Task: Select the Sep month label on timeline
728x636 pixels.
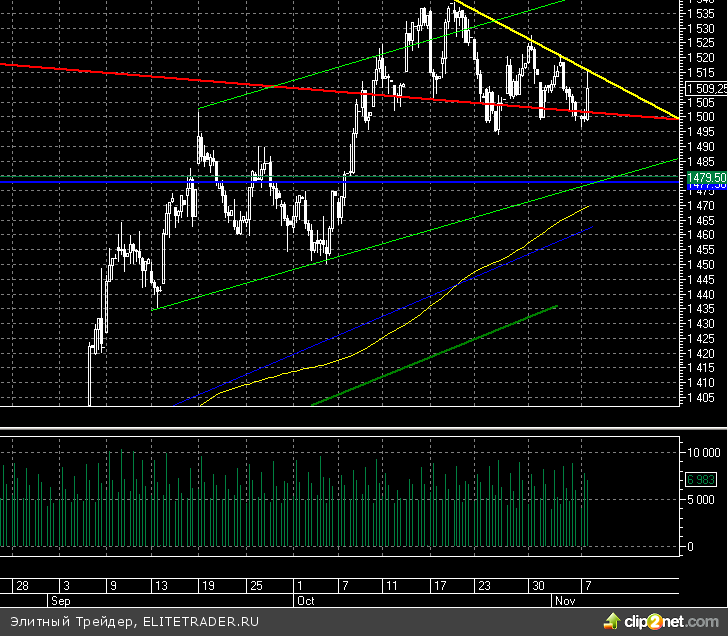Action: [61, 601]
